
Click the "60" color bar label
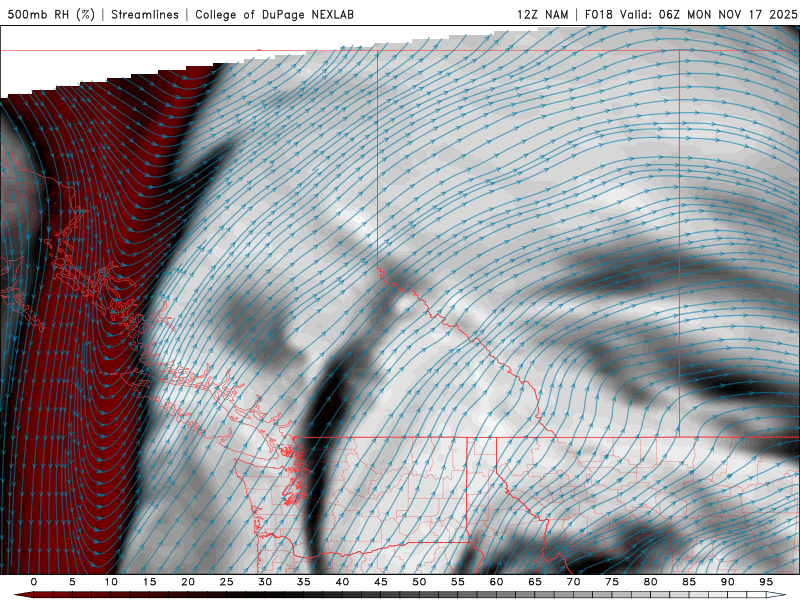point(496,582)
